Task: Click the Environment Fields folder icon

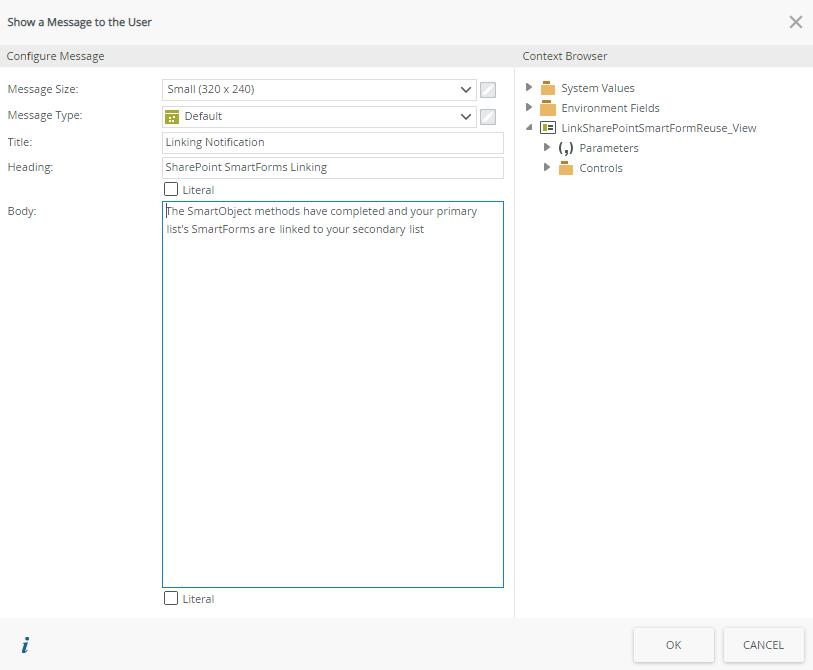Action: pos(547,108)
